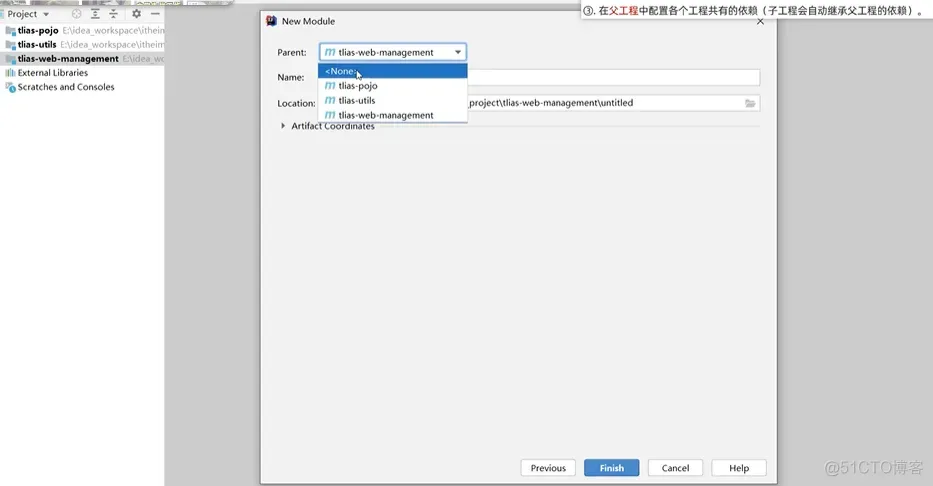Choose tlias-utils from the Parent dropdown list
This screenshot has height=486, width=933.
click(392, 101)
